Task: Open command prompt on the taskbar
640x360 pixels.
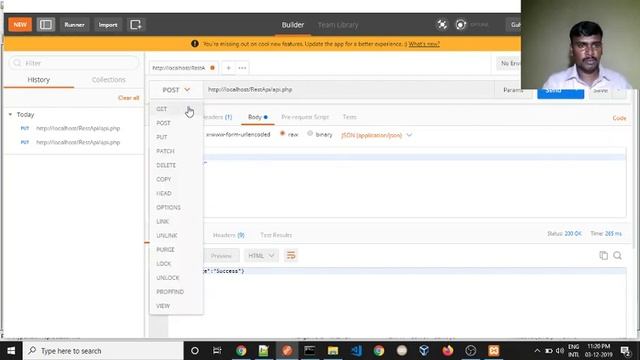Action: (x=309, y=351)
